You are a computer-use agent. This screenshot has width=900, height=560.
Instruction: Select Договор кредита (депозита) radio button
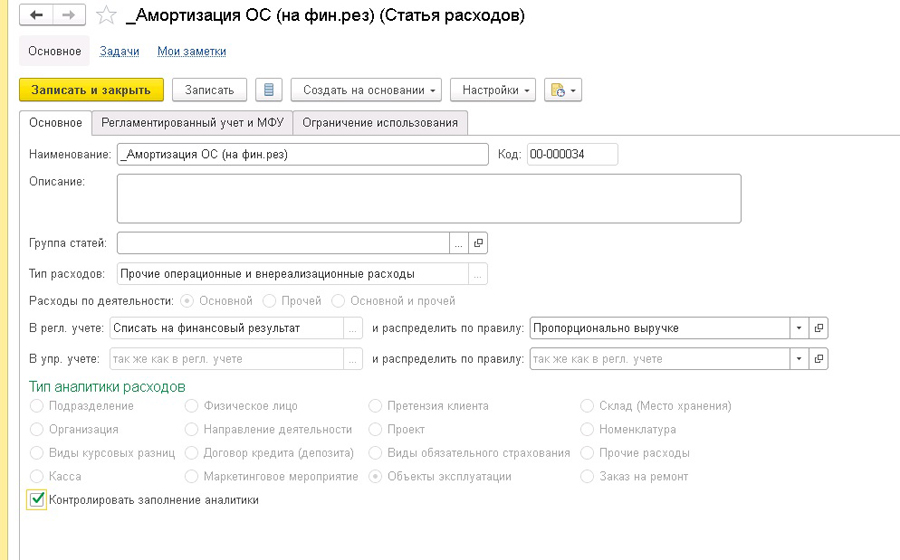[191, 453]
